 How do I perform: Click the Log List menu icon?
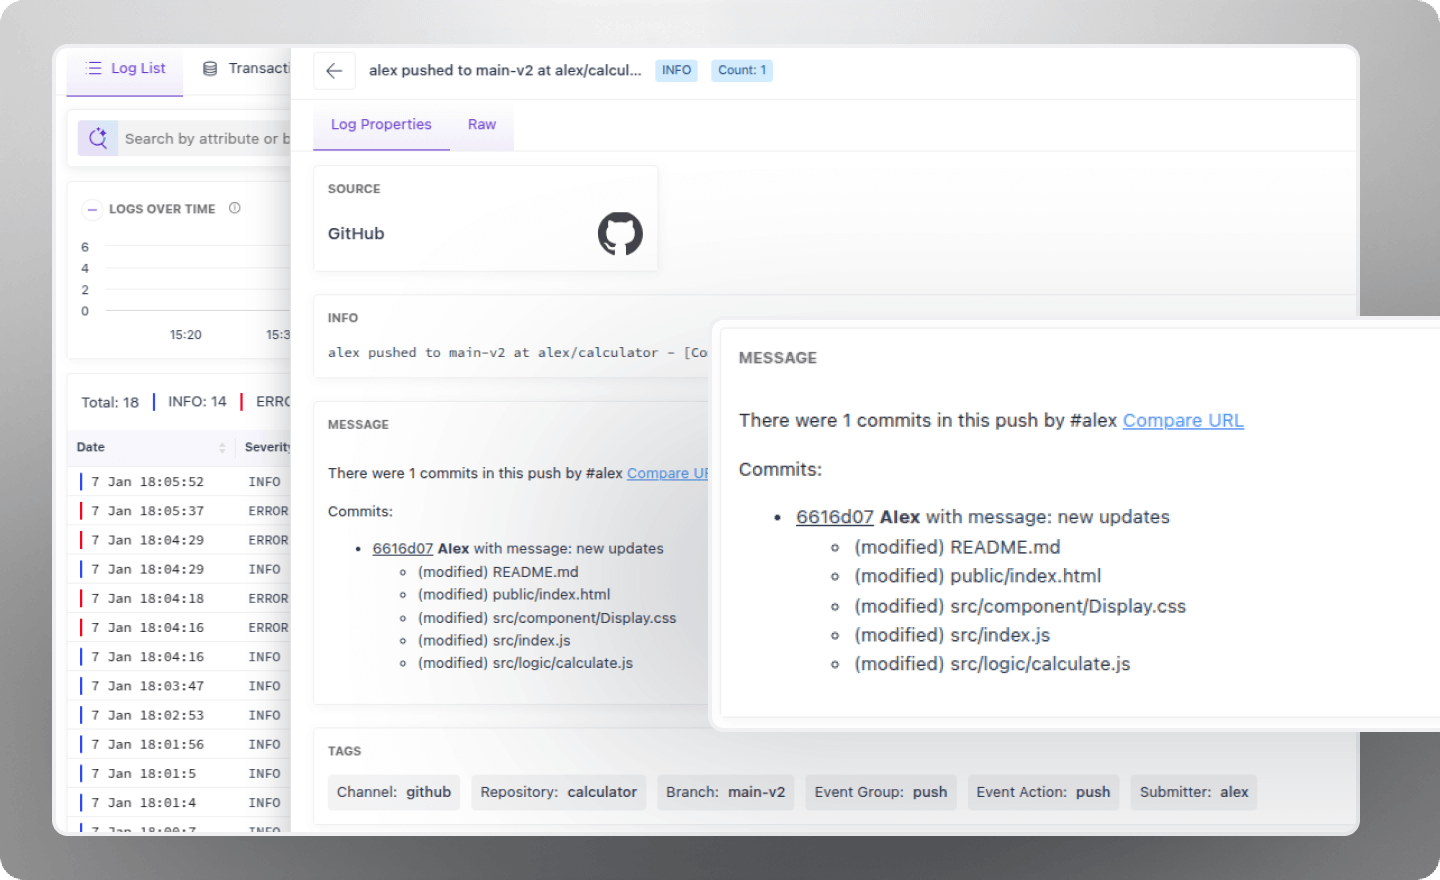click(95, 68)
